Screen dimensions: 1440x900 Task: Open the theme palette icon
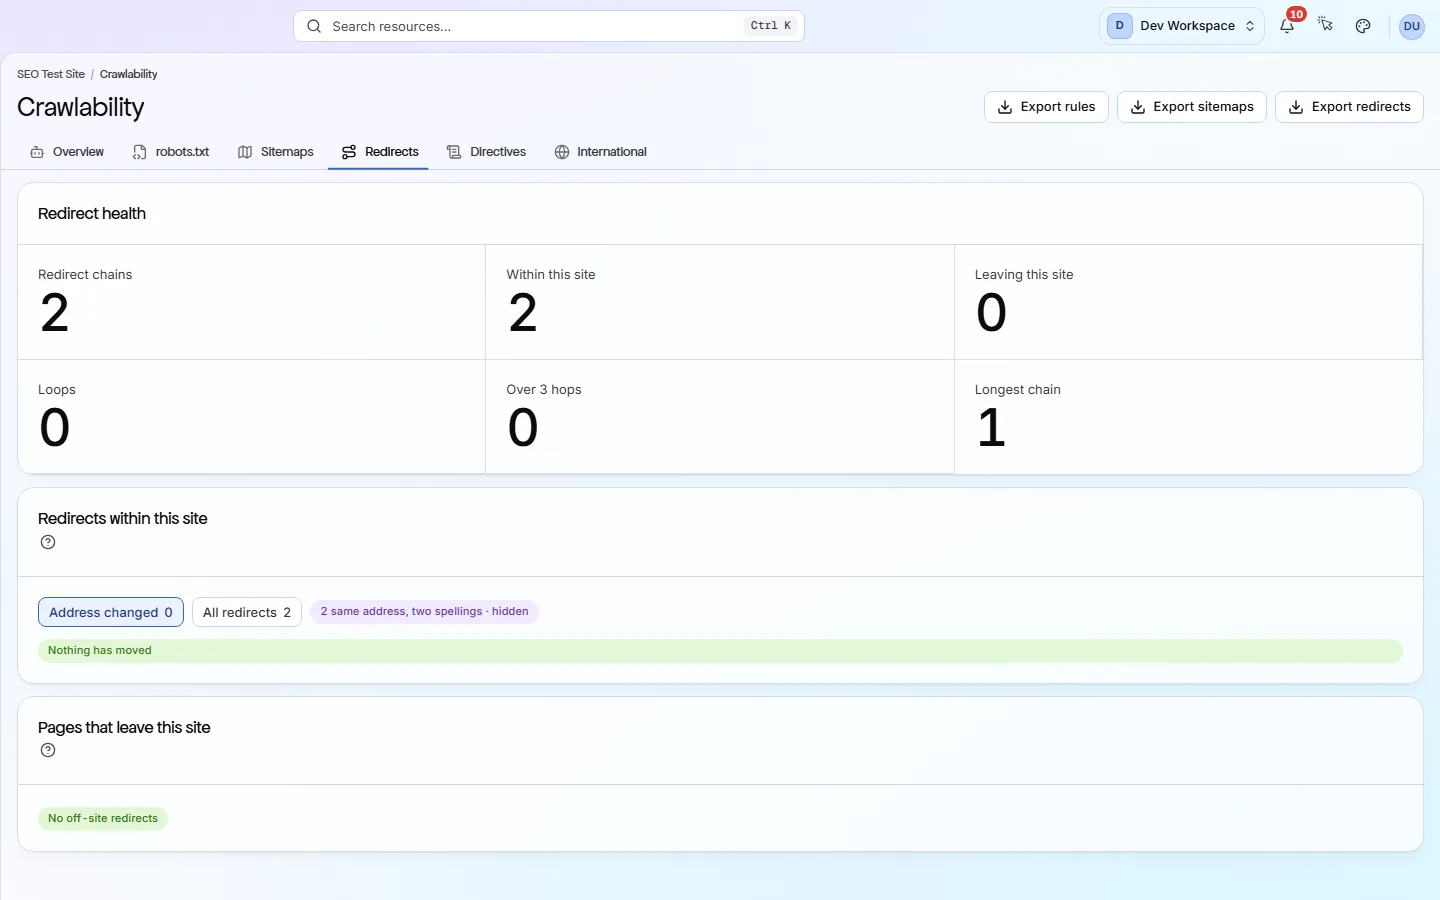pyautogui.click(x=1363, y=26)
